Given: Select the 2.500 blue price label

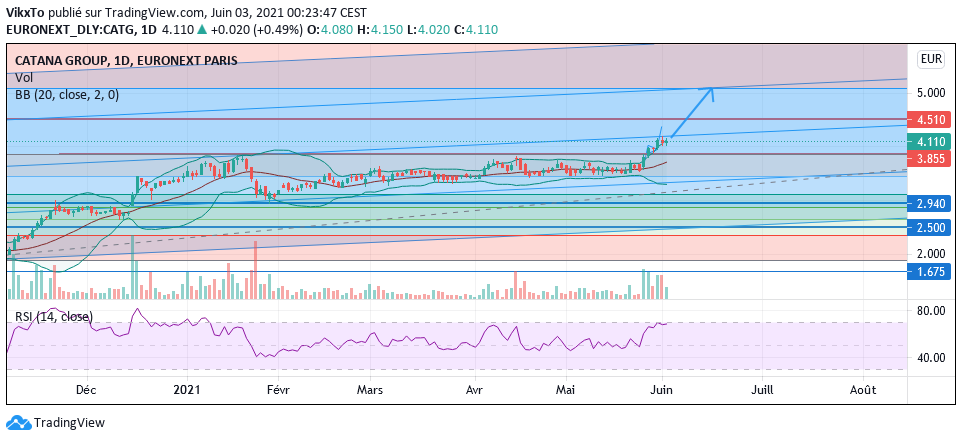Looking at the screenshot, I should click(x=931, y=228).
